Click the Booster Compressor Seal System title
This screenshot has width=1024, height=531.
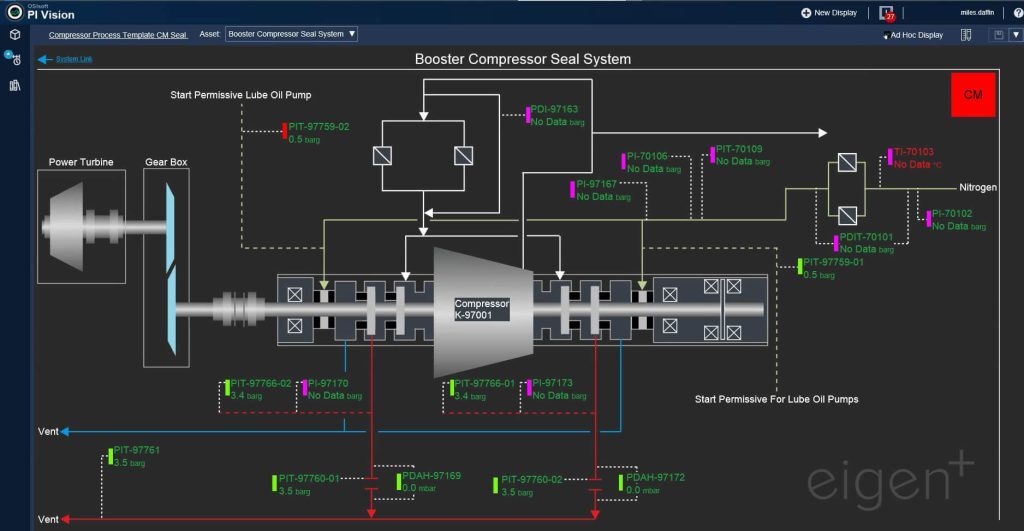[x=522, y=59]
